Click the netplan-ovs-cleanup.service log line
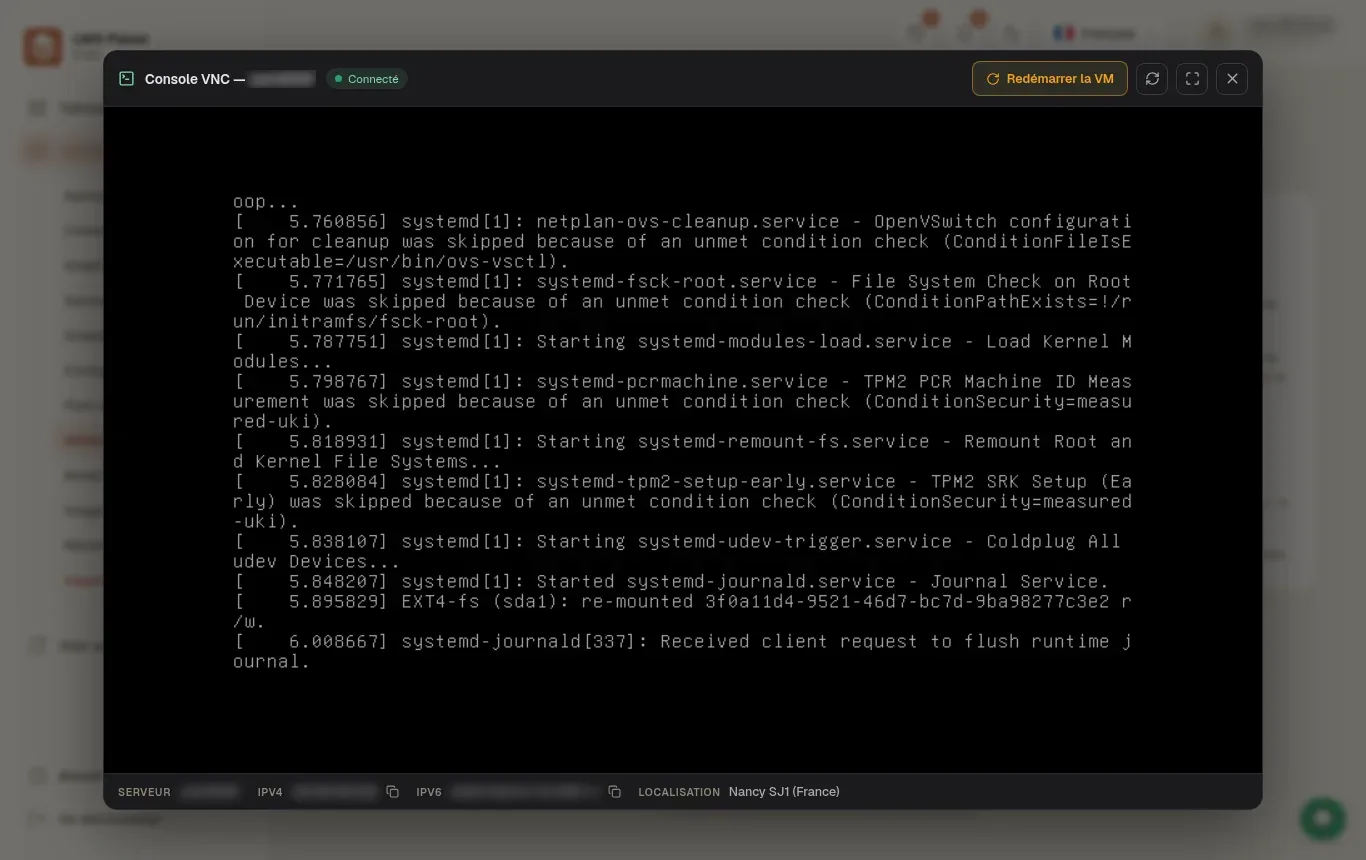1366x860 pixels. 682,241
